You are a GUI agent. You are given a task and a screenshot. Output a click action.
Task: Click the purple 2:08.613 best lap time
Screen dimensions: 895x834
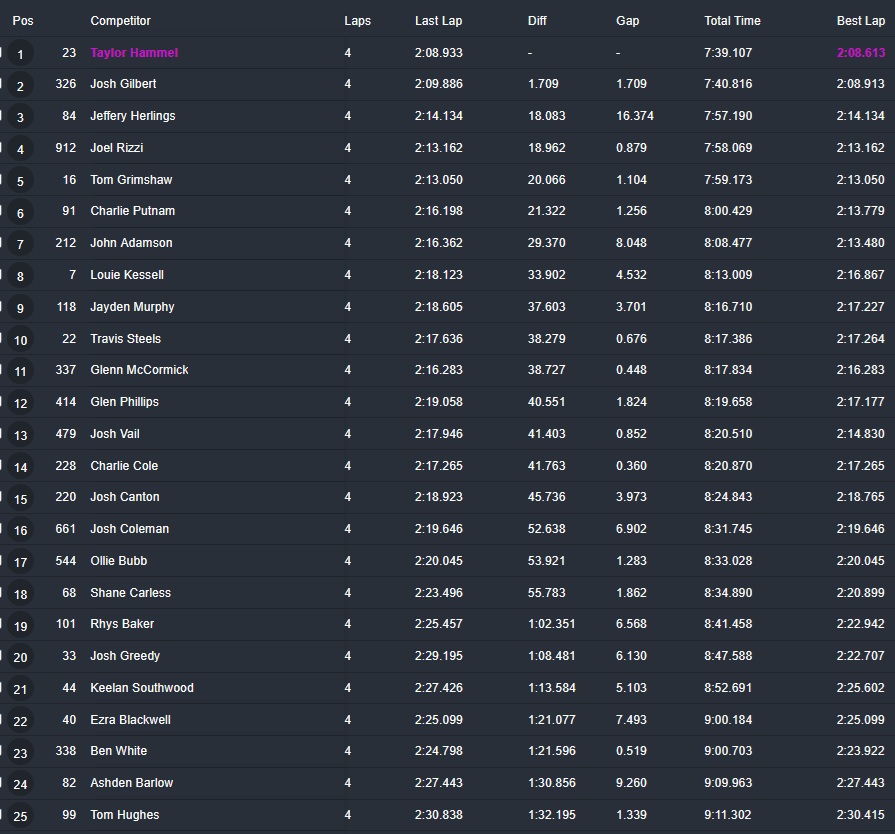click(x=860, y=53)
